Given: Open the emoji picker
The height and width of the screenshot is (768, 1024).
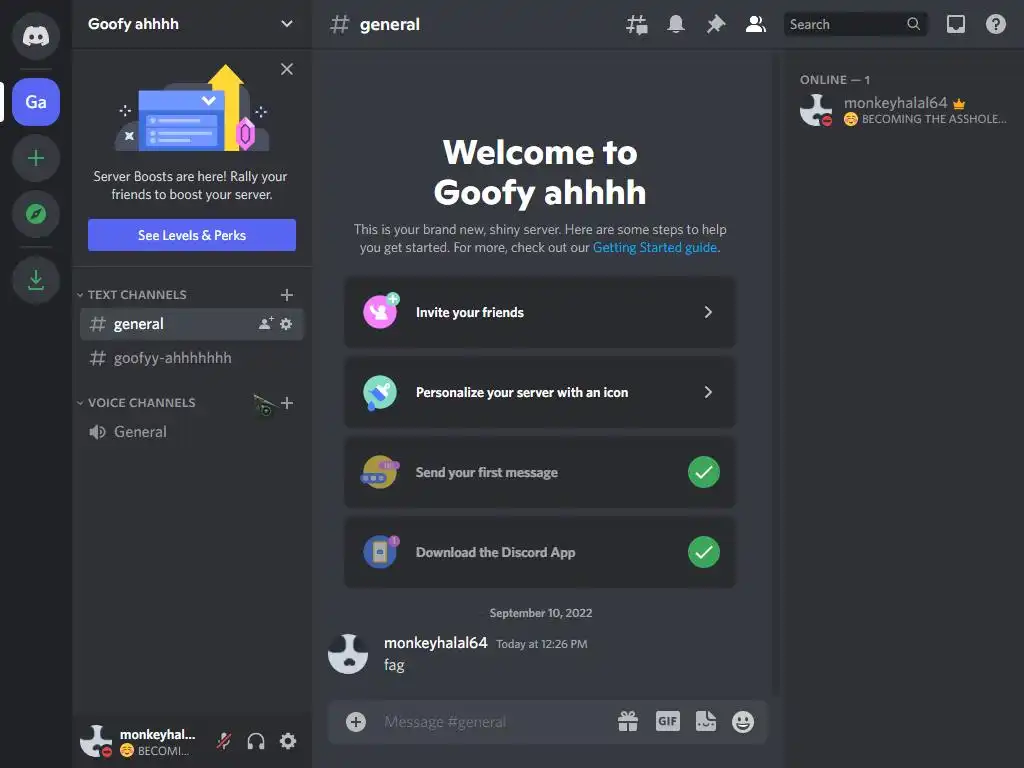Looking at the screenshot, I should coord(743,722).
